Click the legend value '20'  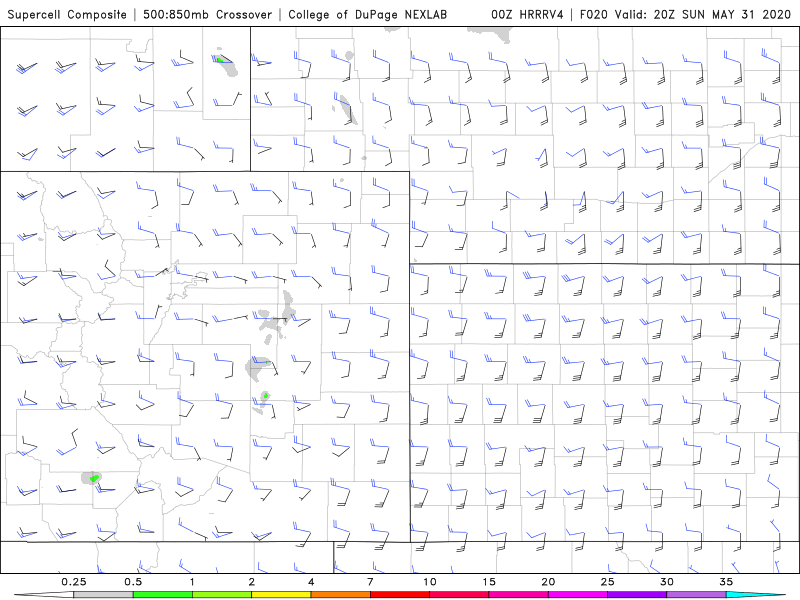[548, 582]
